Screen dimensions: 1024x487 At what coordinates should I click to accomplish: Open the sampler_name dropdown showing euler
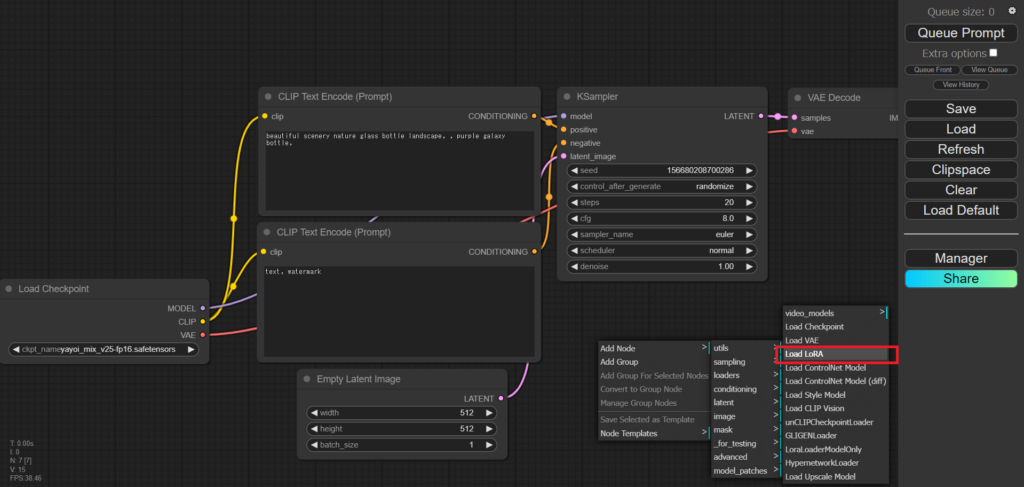(657, 234)
